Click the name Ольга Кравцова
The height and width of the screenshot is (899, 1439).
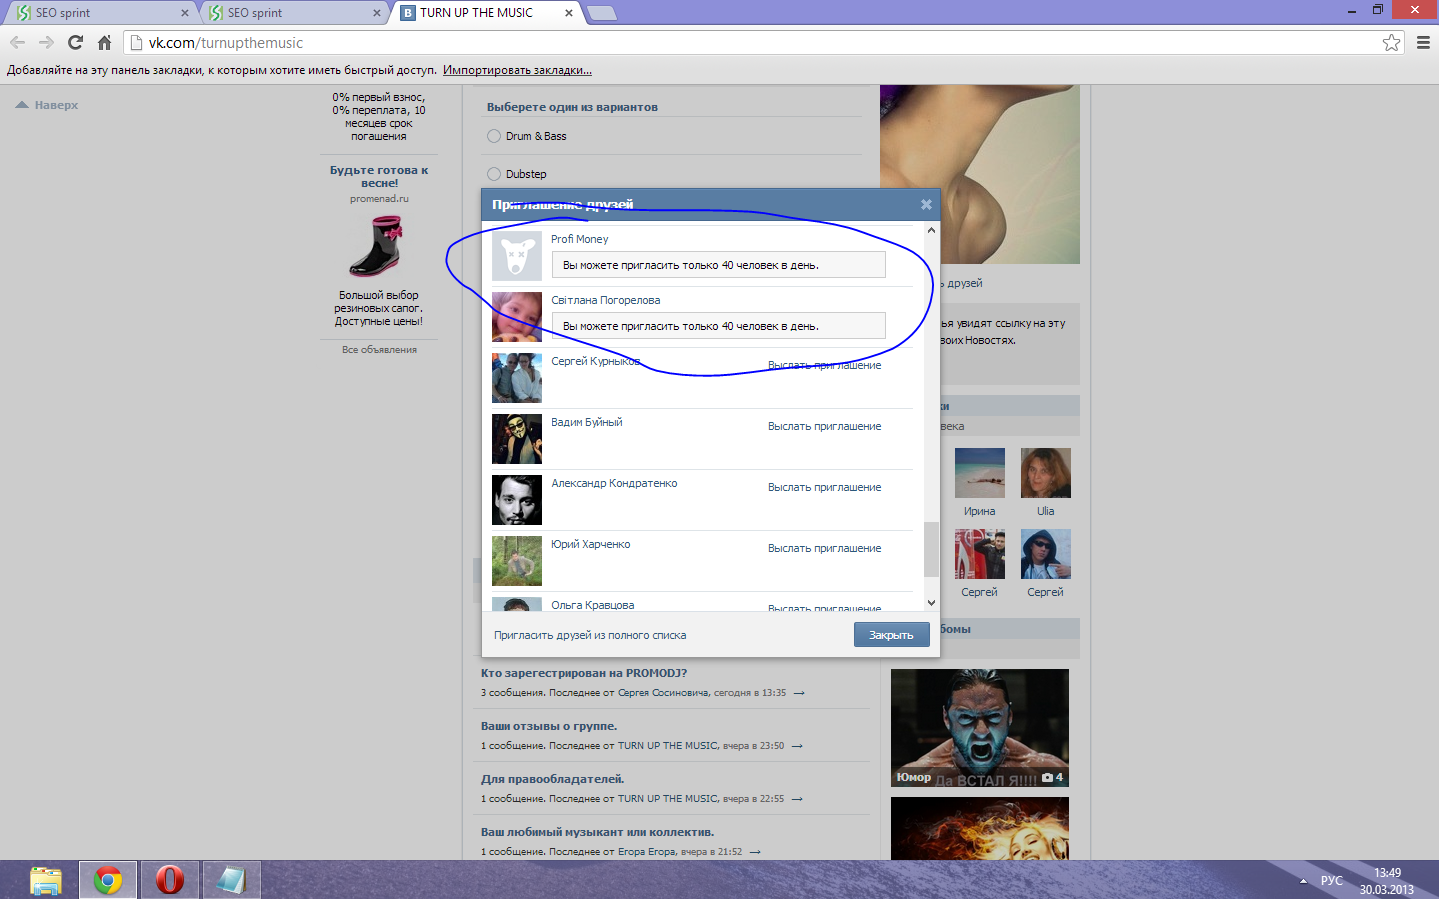(x=592, y=605)
